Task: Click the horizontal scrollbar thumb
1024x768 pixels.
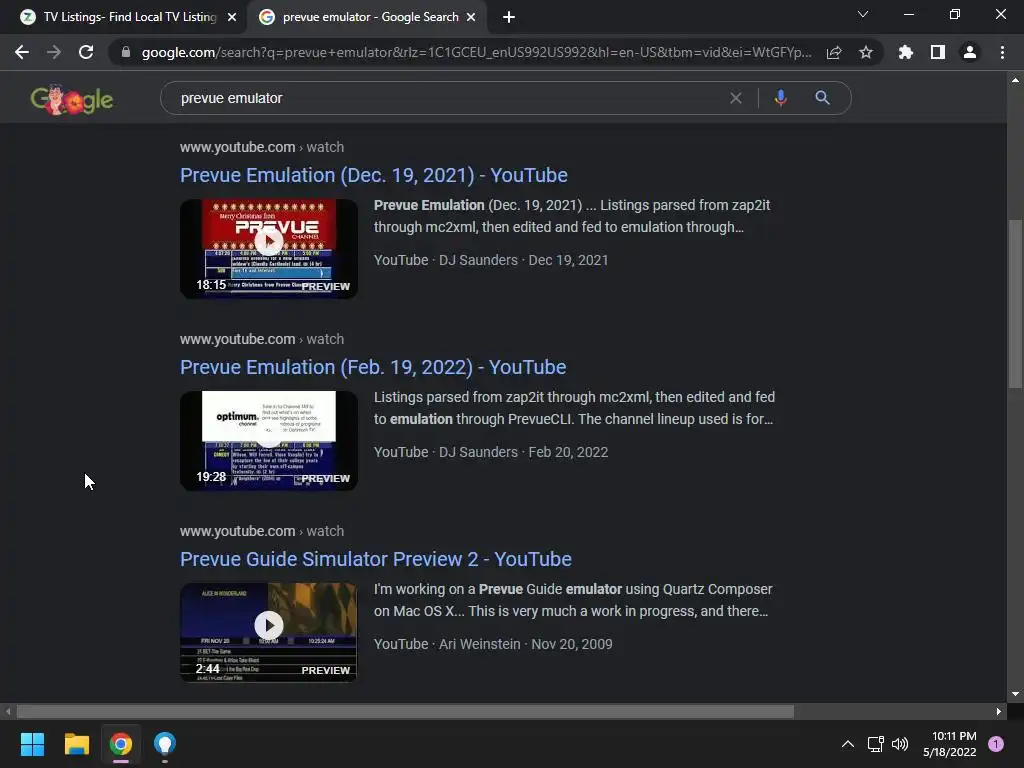Action: point(405,711)
